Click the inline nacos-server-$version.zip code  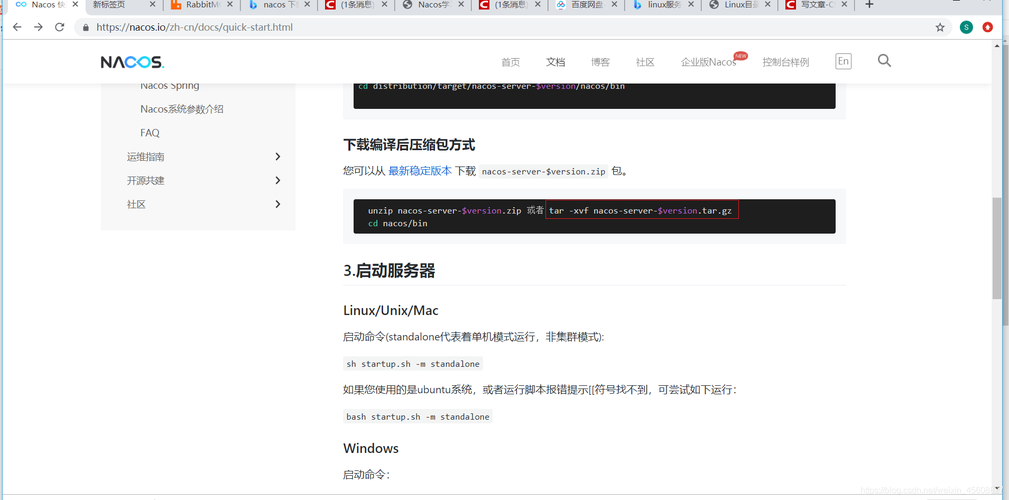pyautogui.click(x=544, y=172)
